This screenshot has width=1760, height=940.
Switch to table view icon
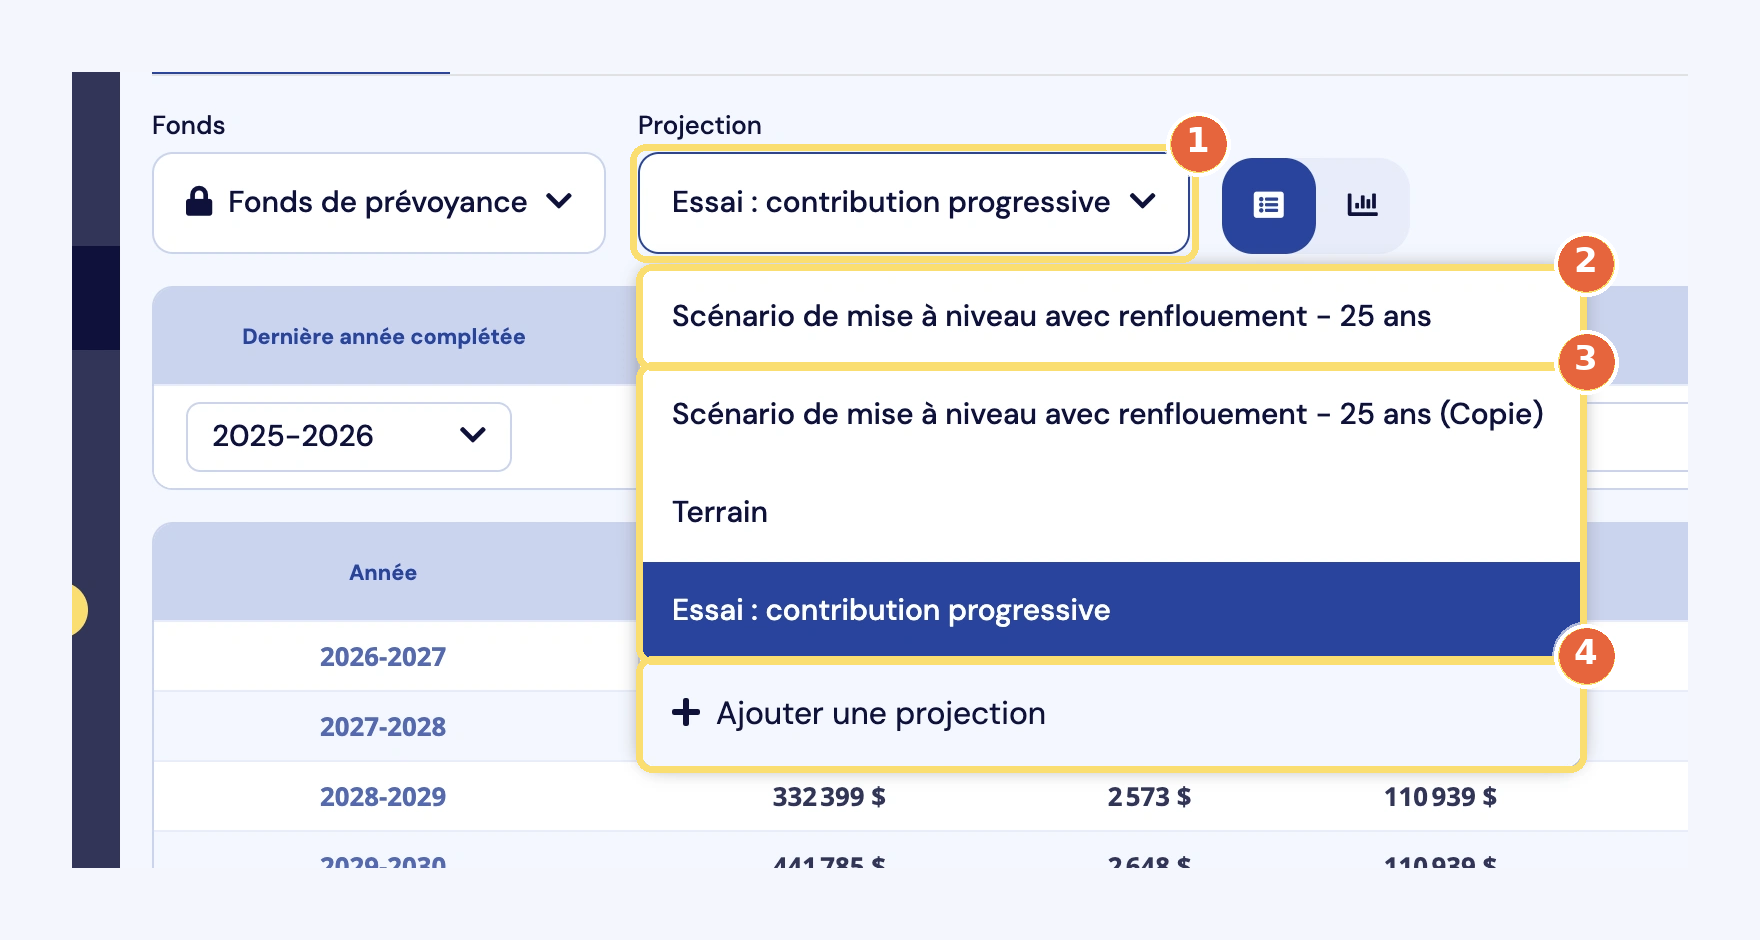coord(1268,205)
